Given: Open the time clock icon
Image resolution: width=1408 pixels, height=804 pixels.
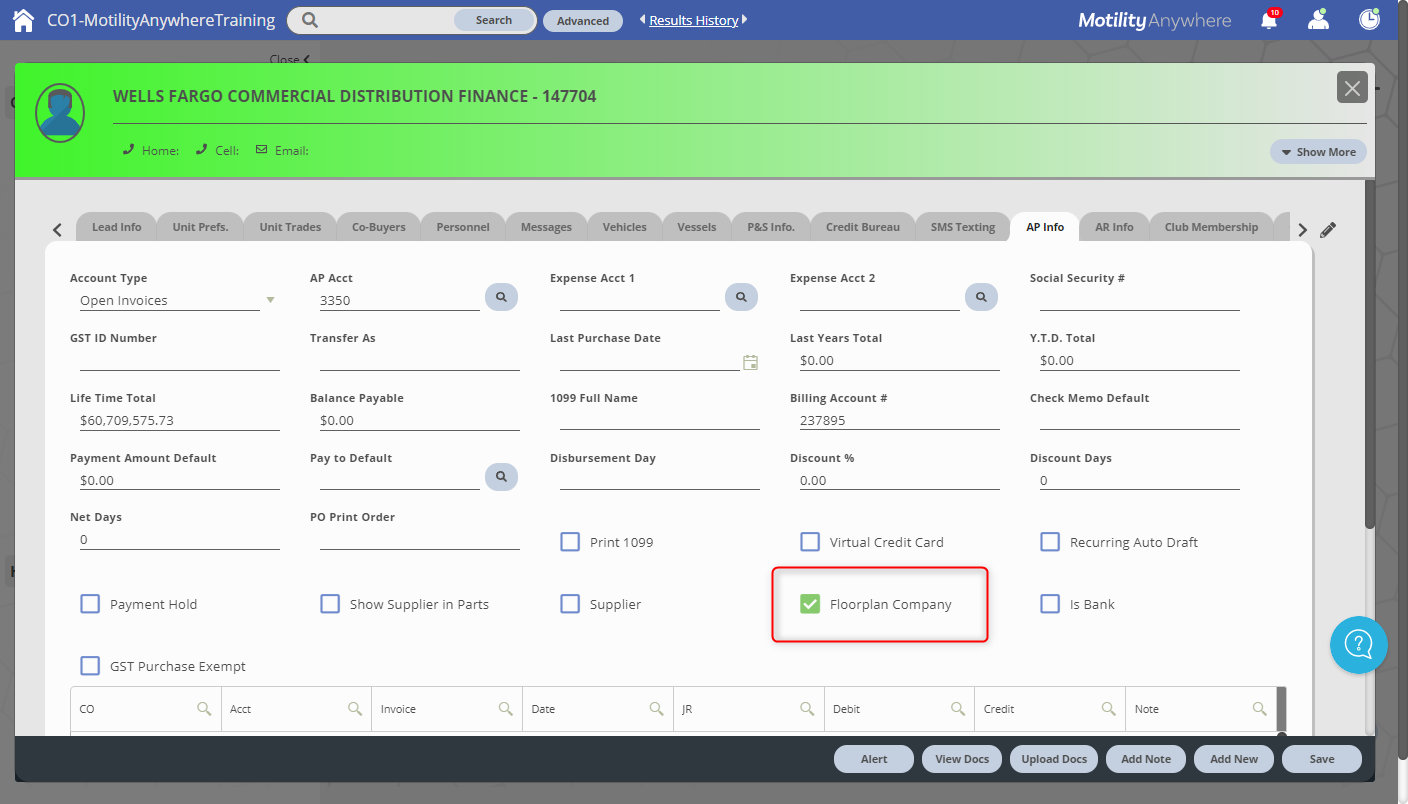Looking at the screenshot, I should pos(1370,20).
